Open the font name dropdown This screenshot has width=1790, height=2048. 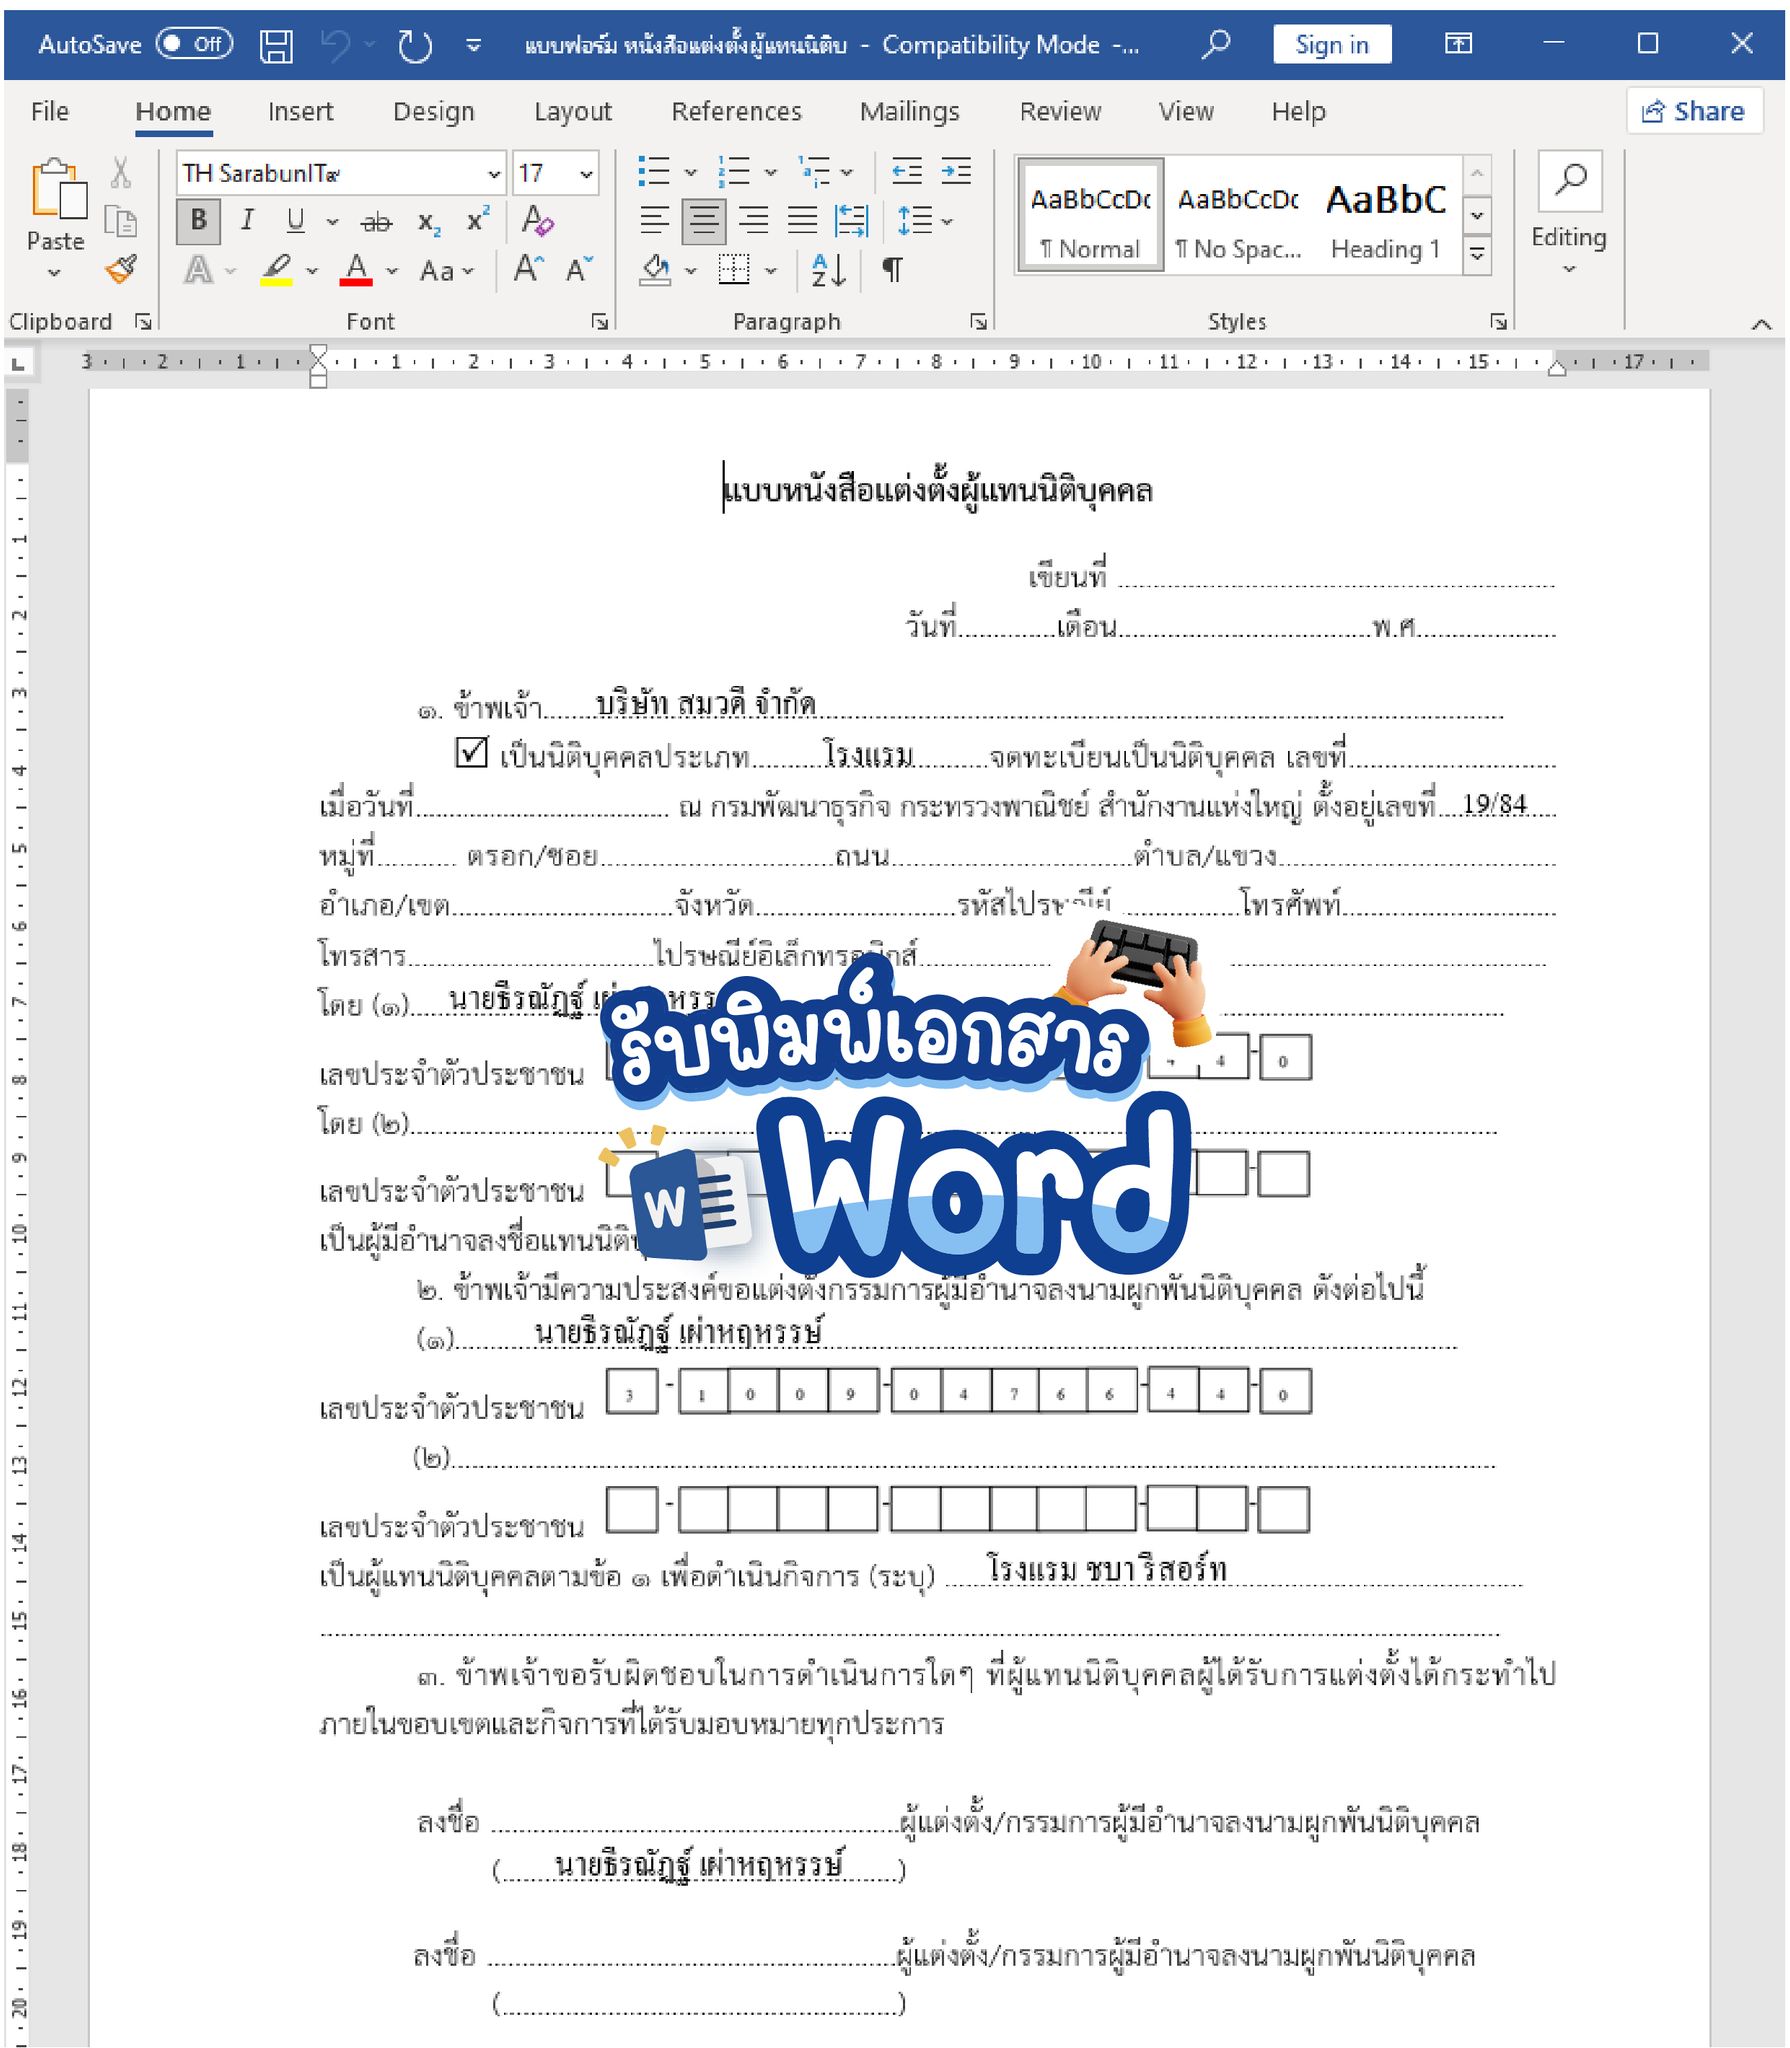pyautogui.click(x=493, y=174)
